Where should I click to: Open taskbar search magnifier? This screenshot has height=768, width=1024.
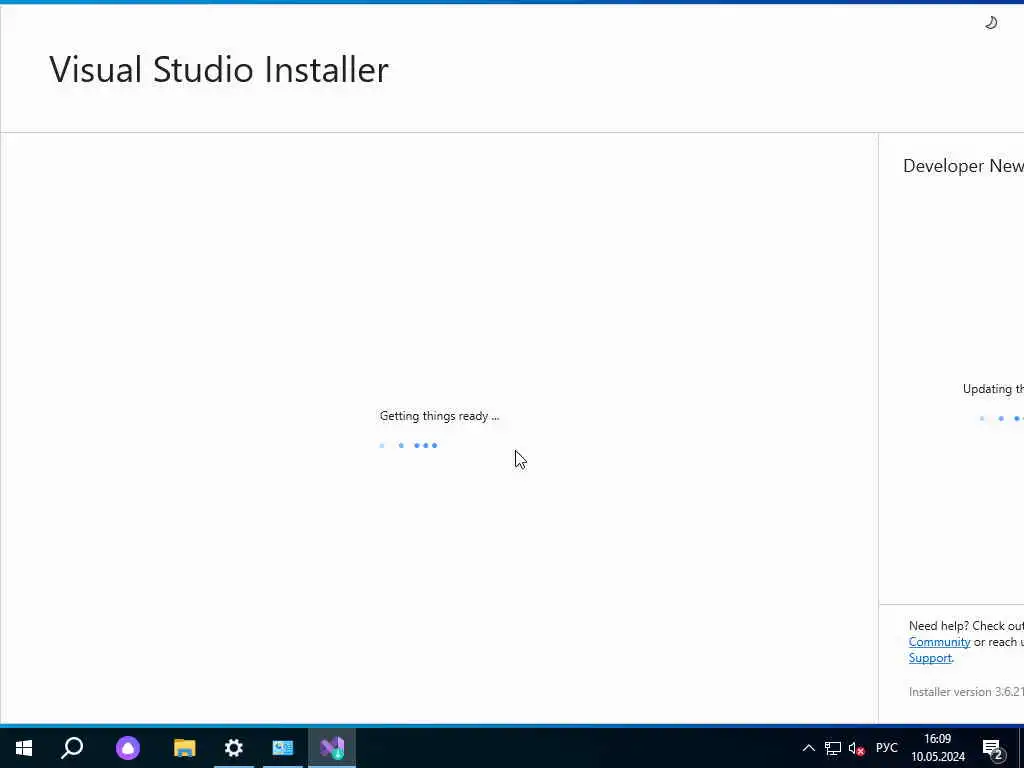[72, 747]
